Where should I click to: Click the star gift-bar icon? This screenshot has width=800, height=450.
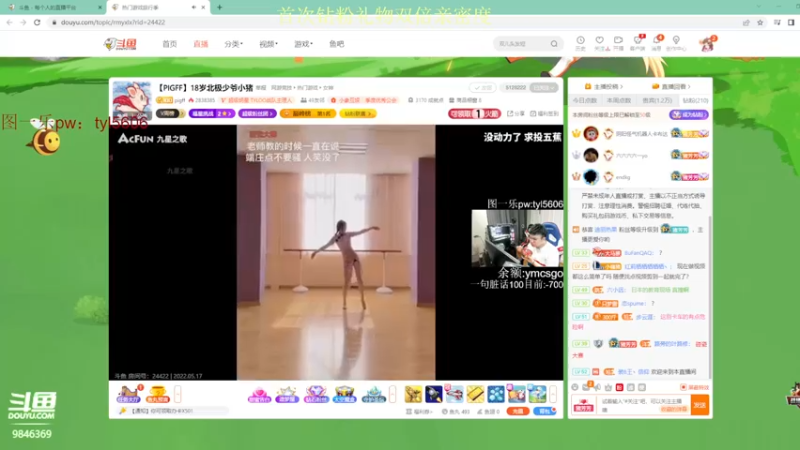287,394
